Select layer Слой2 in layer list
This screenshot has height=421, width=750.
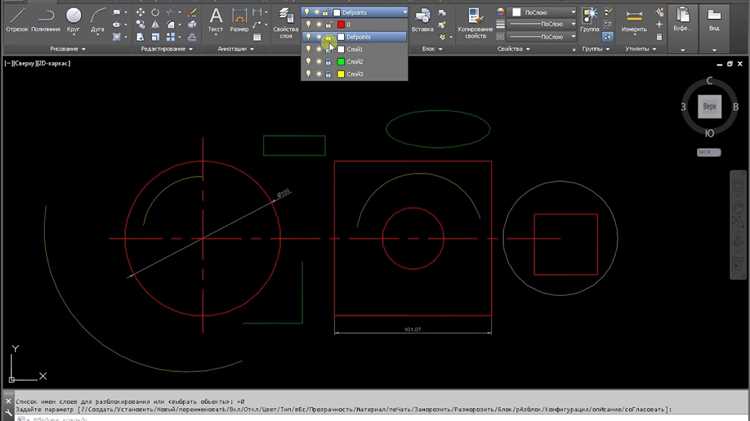(354, 62)
